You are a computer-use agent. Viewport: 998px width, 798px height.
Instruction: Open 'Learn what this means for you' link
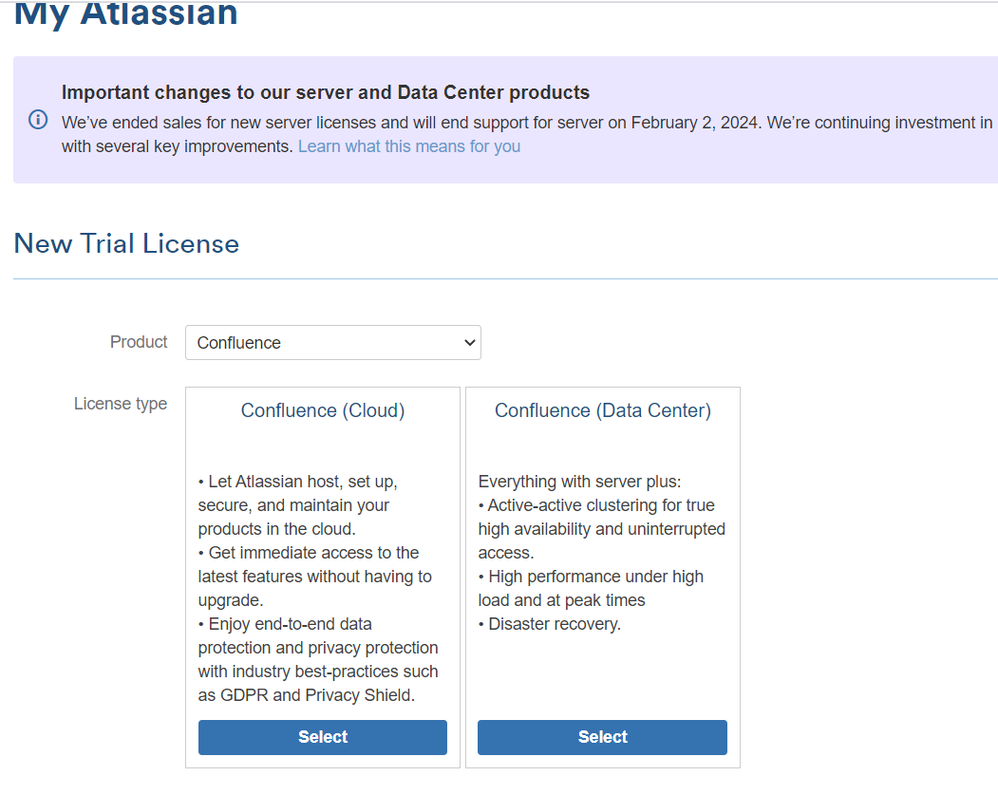(x=409, y=146)
